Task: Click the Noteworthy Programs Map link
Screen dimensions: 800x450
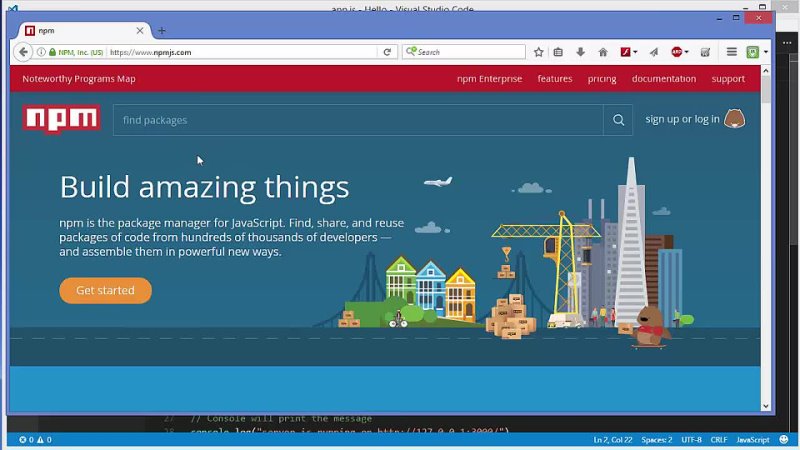Action: coord(79,79)
